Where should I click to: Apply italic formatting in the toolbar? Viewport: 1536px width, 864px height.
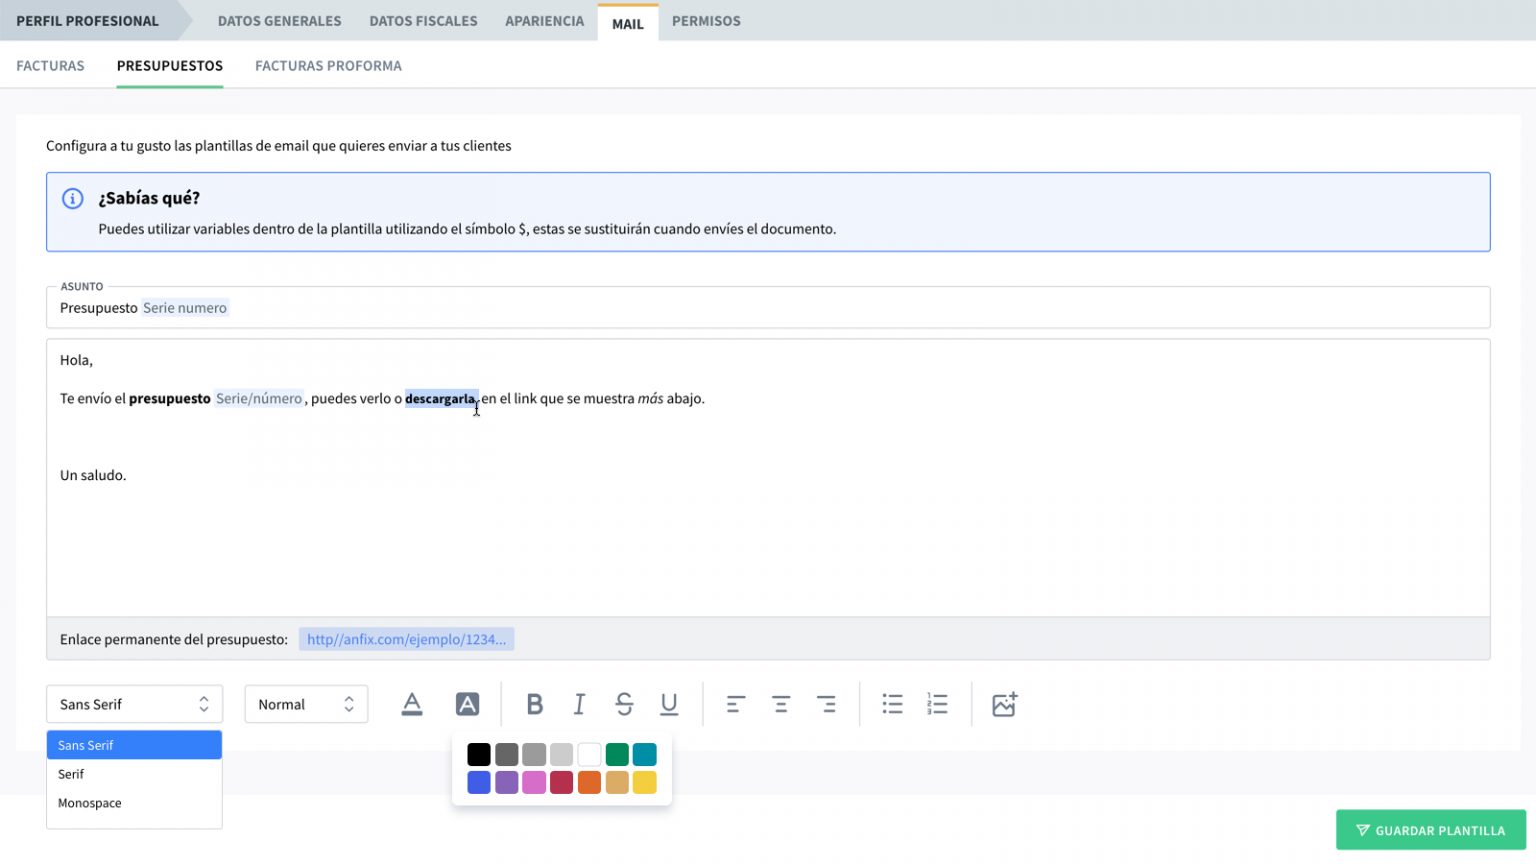pos(579,704)
